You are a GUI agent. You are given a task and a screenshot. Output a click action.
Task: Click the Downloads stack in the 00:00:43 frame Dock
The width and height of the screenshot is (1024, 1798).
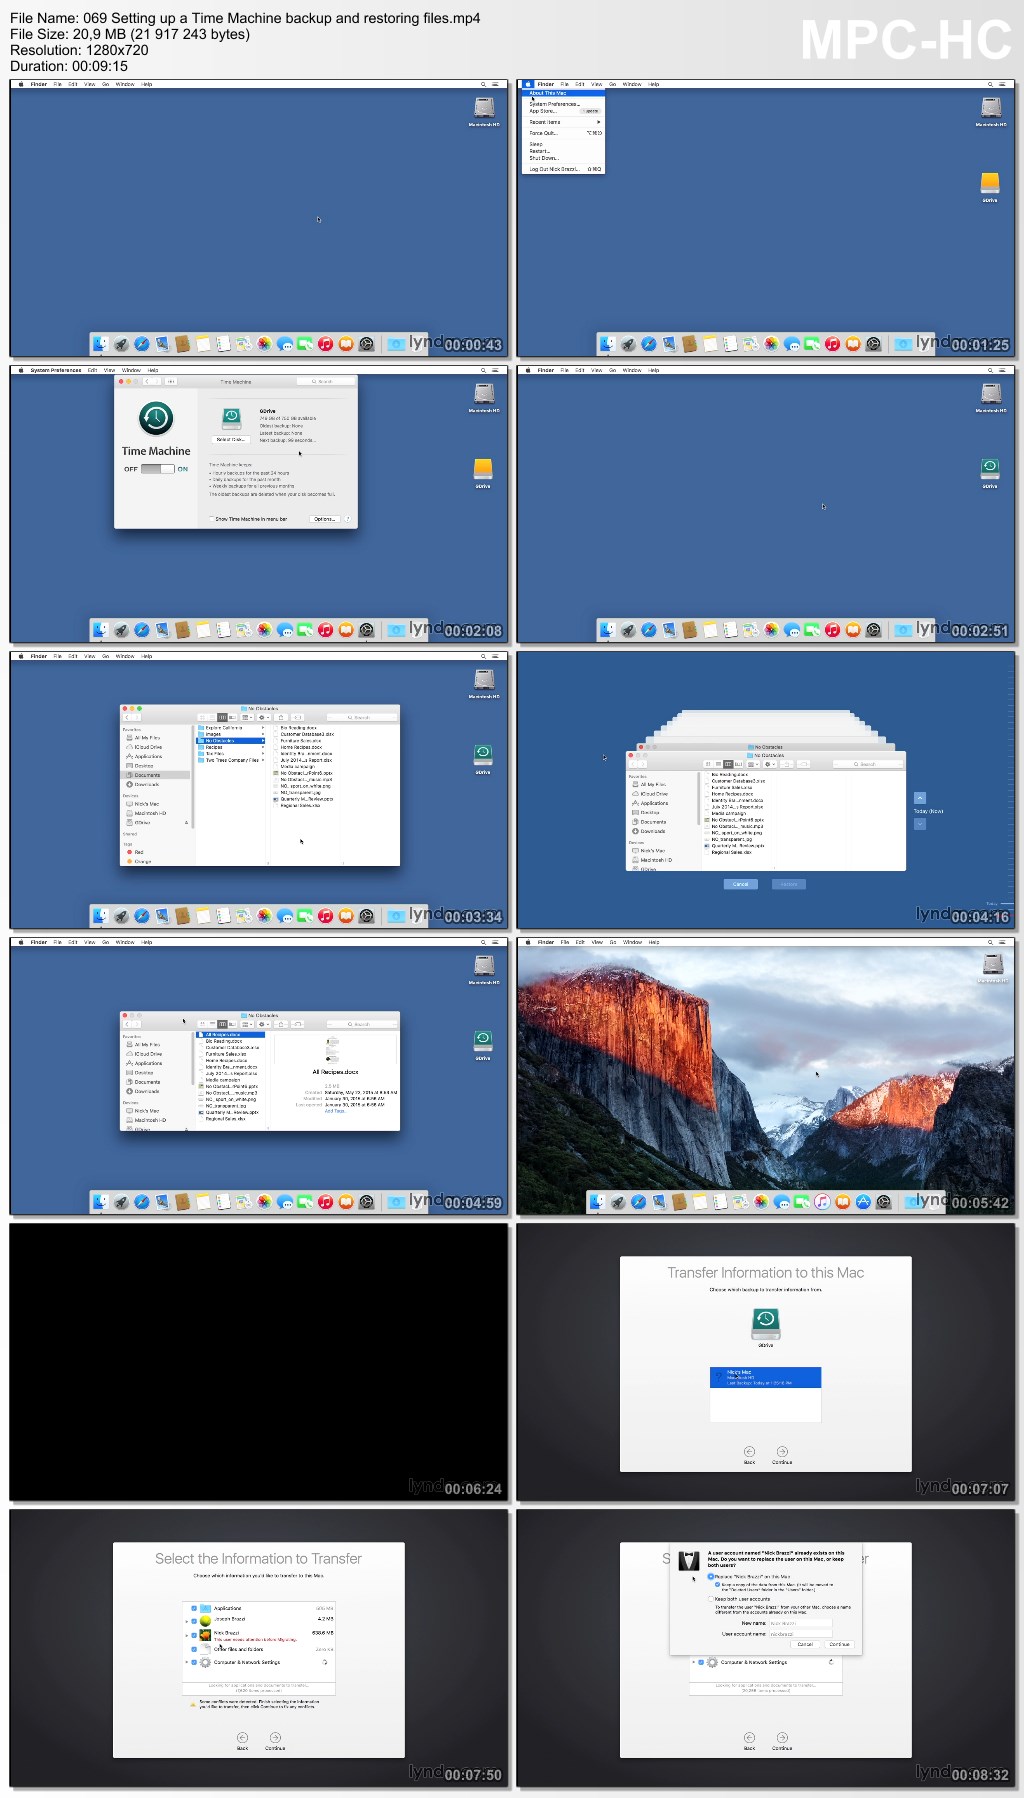coord(396,344)
